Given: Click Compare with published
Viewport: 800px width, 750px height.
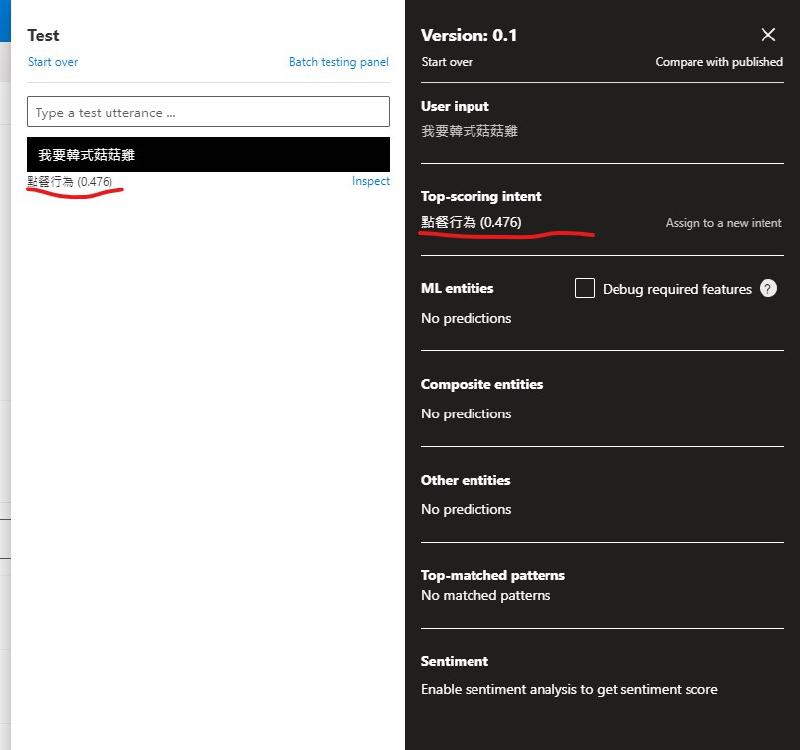Looking at the screenshot, I should pos(718,62).
